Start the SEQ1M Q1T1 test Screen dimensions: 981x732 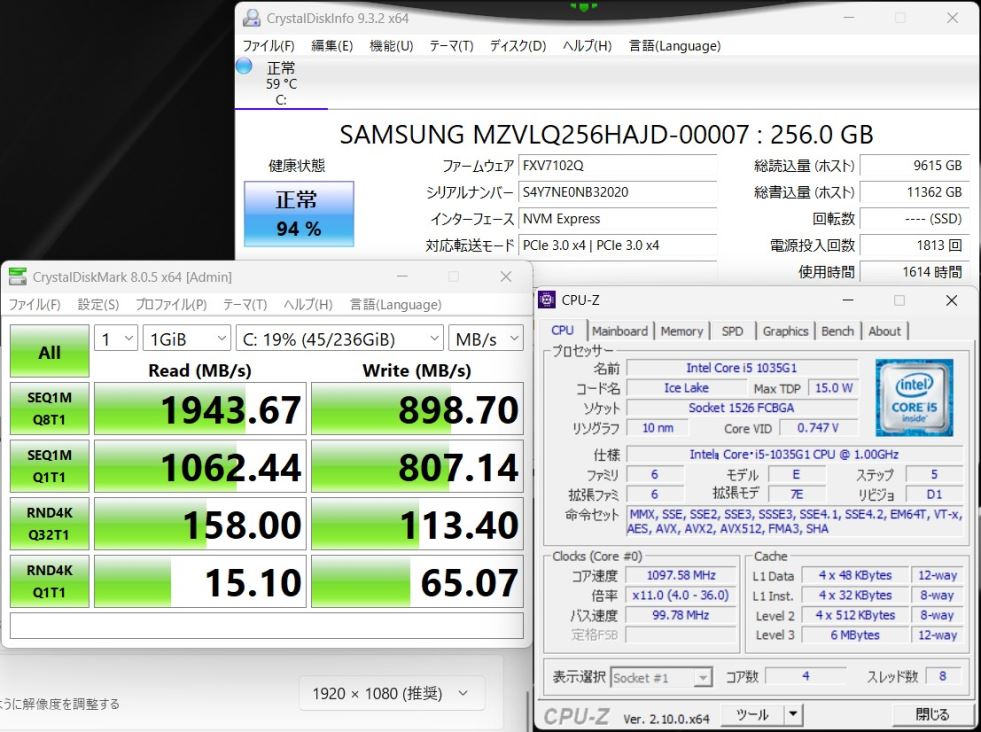(49, 466)
